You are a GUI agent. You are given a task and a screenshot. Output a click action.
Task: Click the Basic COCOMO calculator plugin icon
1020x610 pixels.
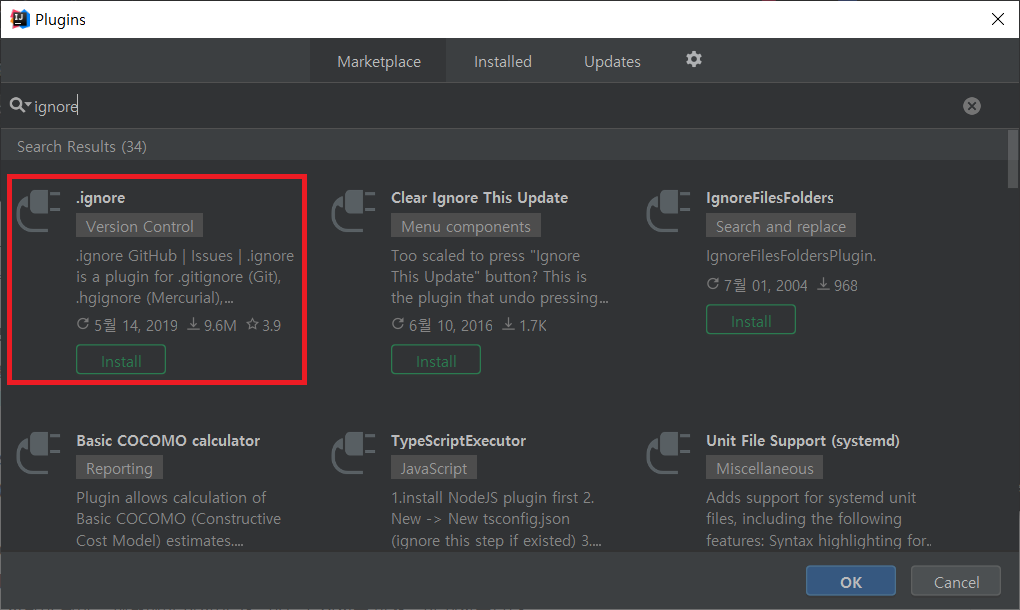38,453
